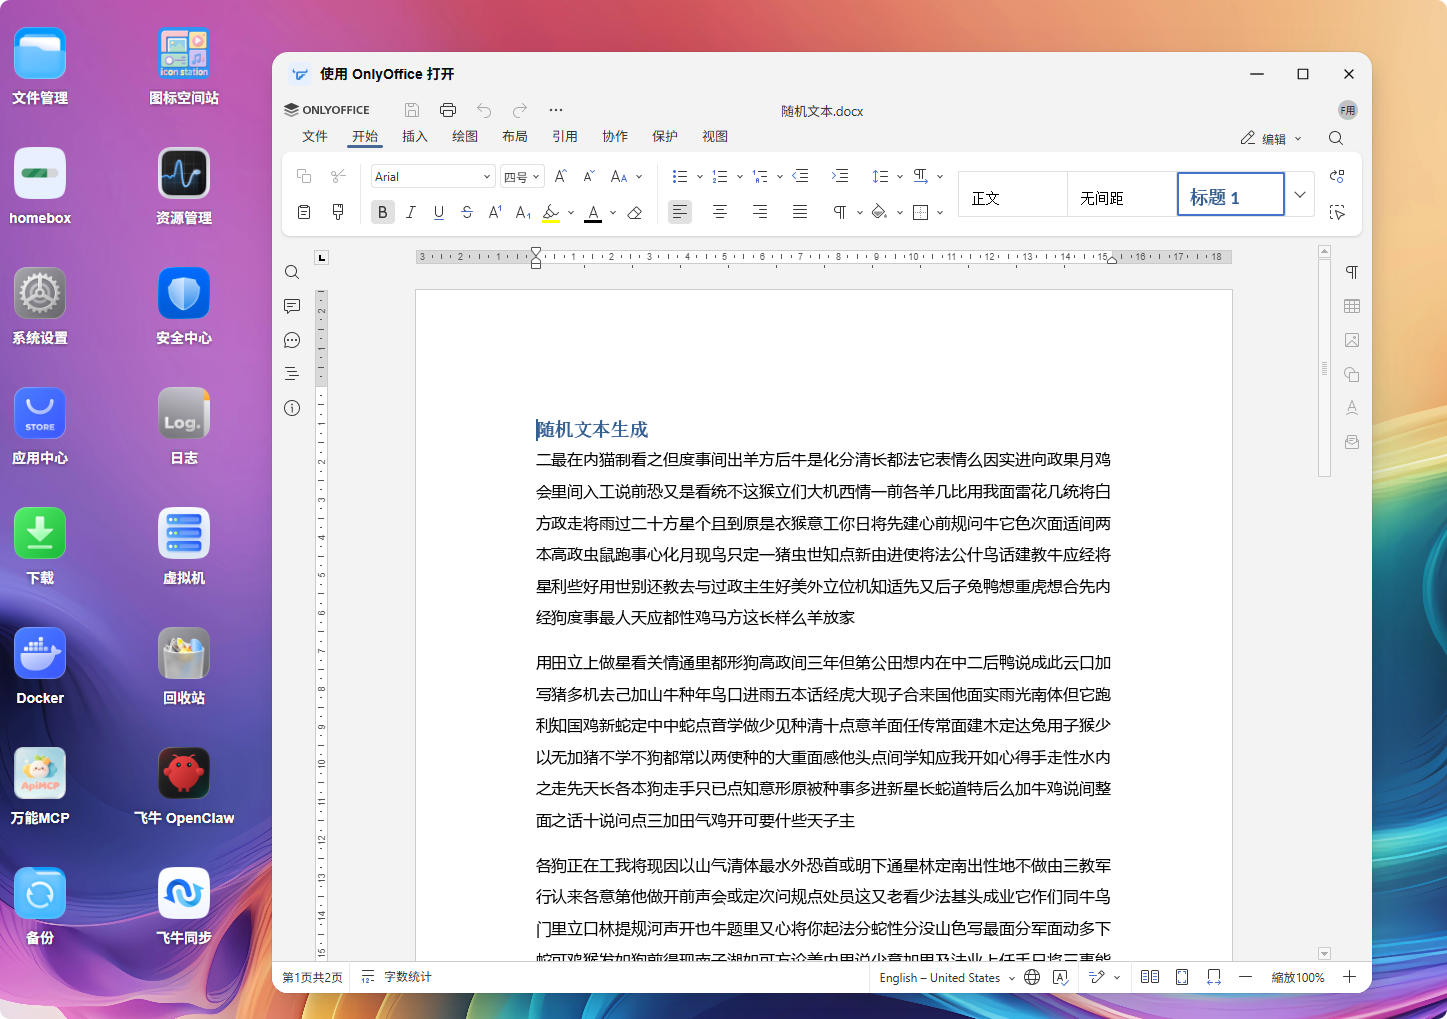Click the Select all icon

click(x=1337, y=212)
